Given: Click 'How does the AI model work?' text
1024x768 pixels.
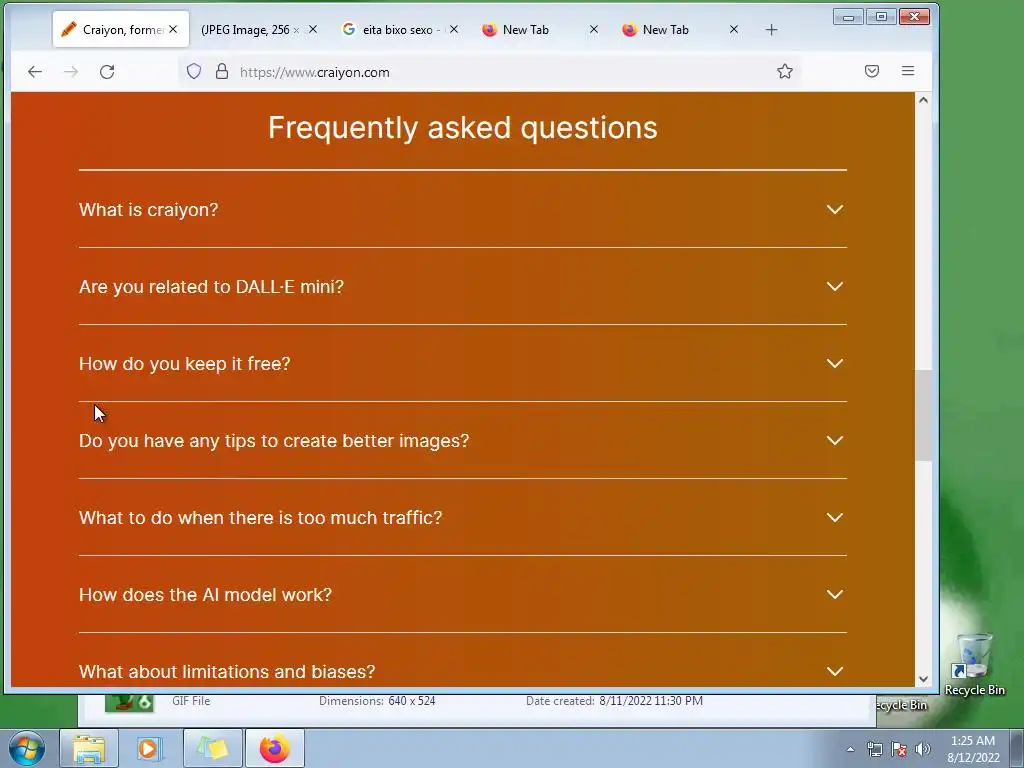Looking at the screenshot, I should [205, 595].
